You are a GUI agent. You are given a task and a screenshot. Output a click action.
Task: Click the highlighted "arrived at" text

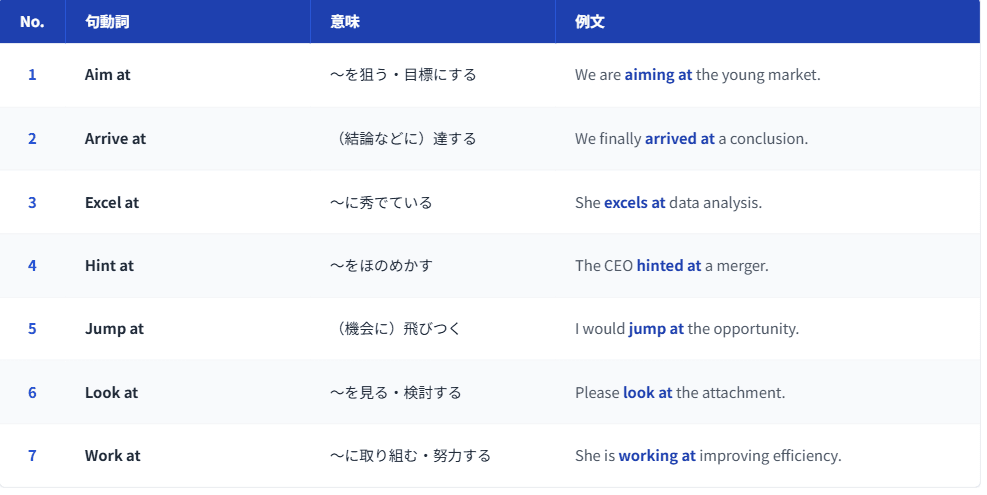(x=679, y=139)
